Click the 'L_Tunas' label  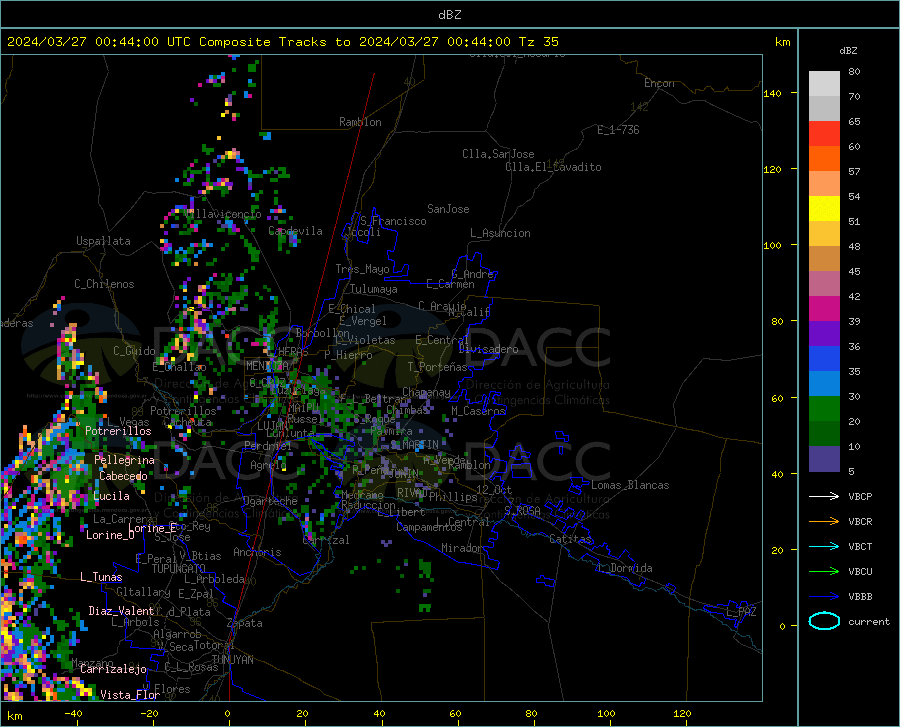click(x=101, y=577)
